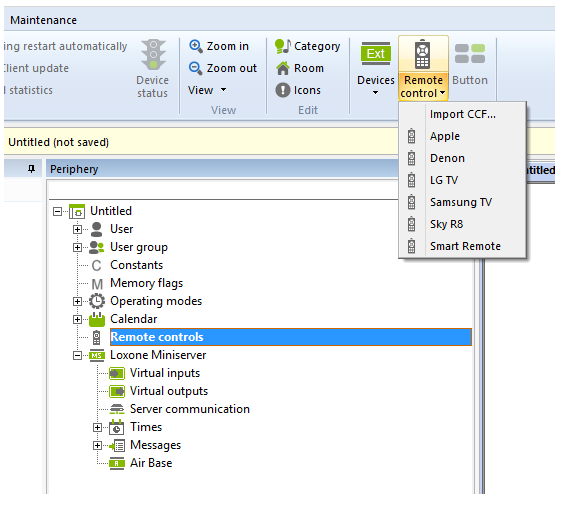This screenshot has width=564, height=510.
Task: Click the Device status traffic light icon
Action: [153, 54]
